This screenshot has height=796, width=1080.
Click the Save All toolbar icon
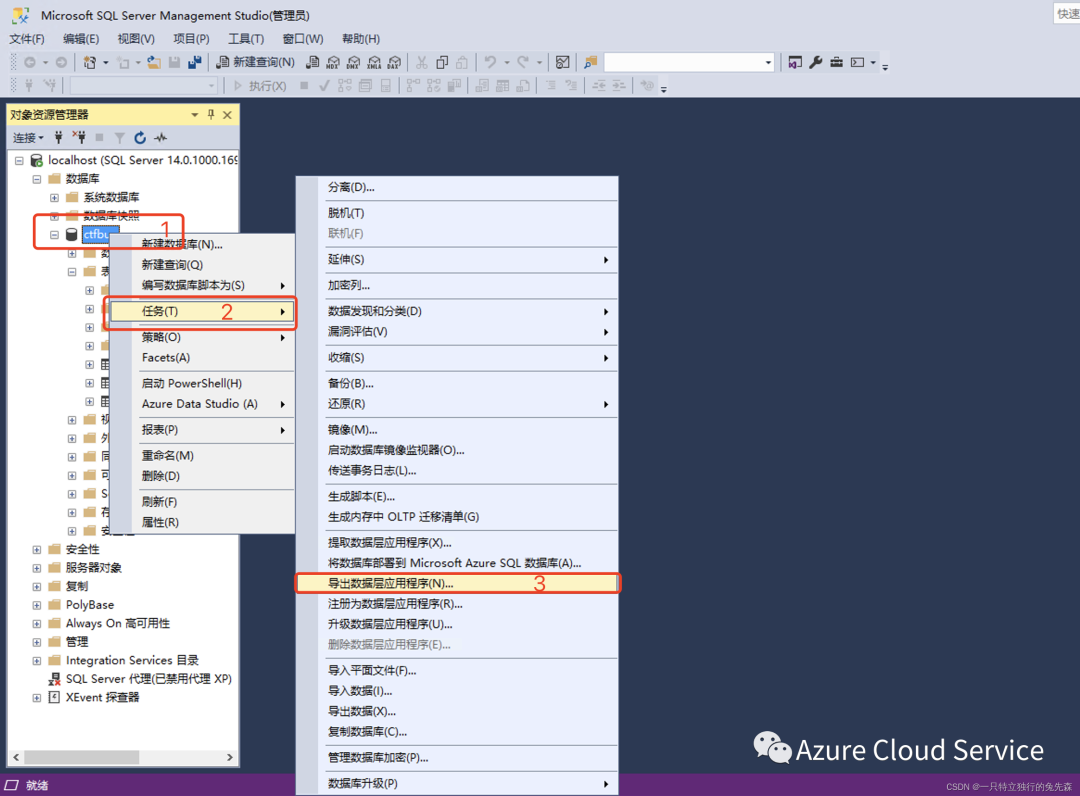click(196, 63)
